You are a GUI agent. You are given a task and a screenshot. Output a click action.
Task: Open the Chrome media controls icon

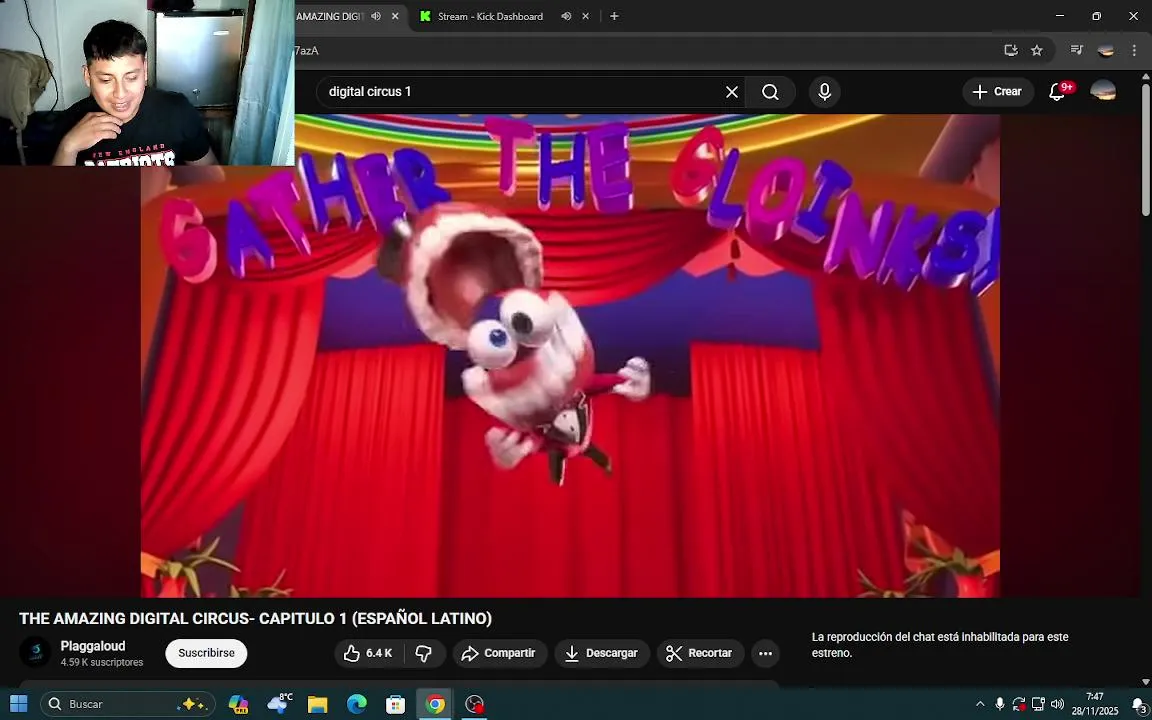pyautogui.click(x=1076, y=50)
